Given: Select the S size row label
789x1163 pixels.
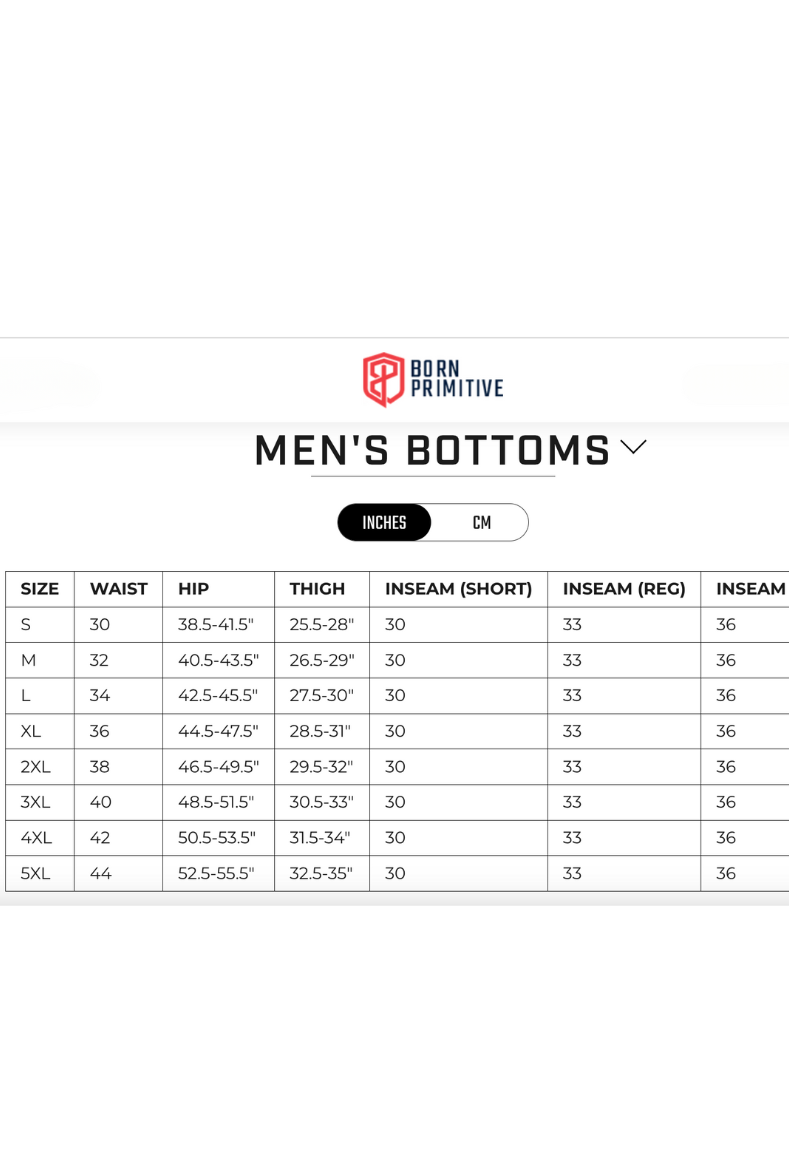Looking at the screenshot, I should pyautogui.click(x=26, y=625).
